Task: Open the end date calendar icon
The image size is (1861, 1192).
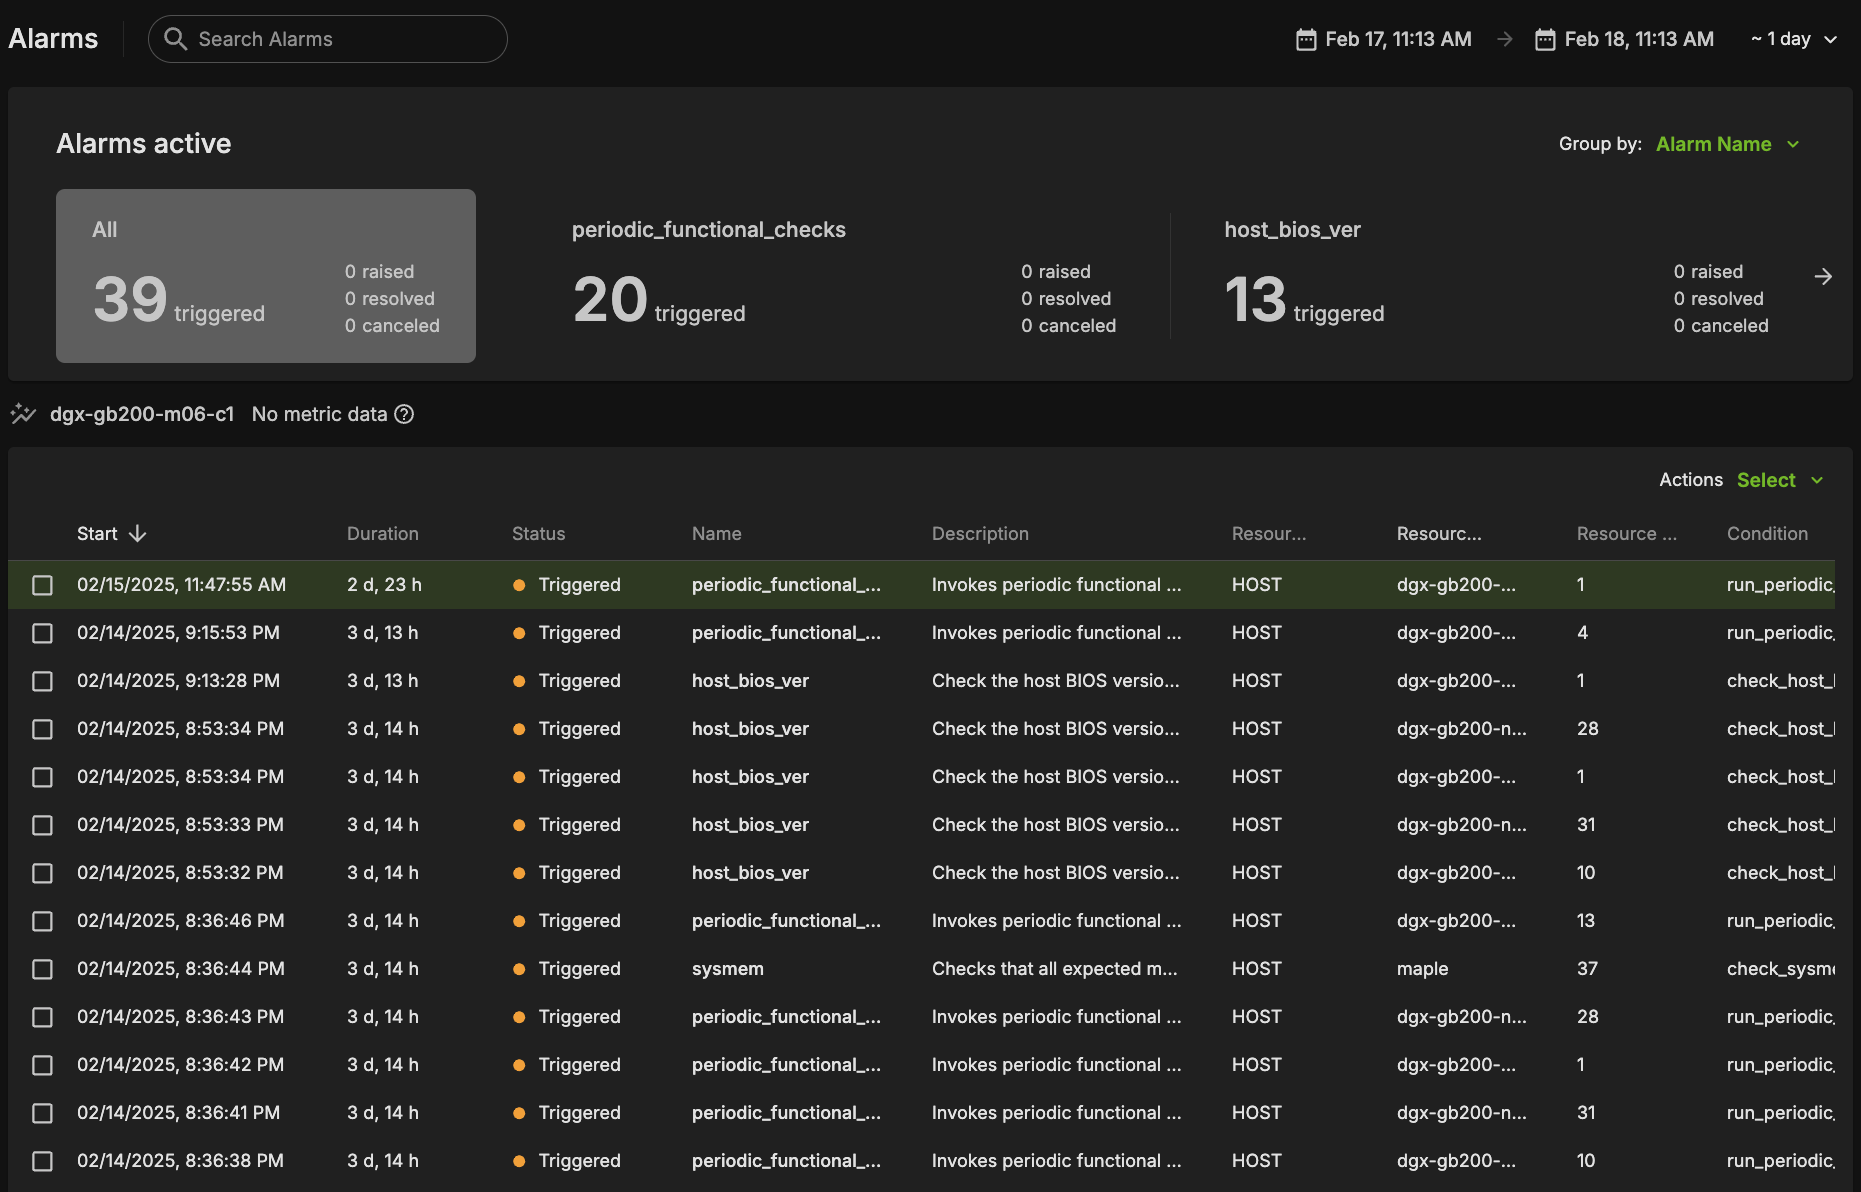Action: point(1545,39)
